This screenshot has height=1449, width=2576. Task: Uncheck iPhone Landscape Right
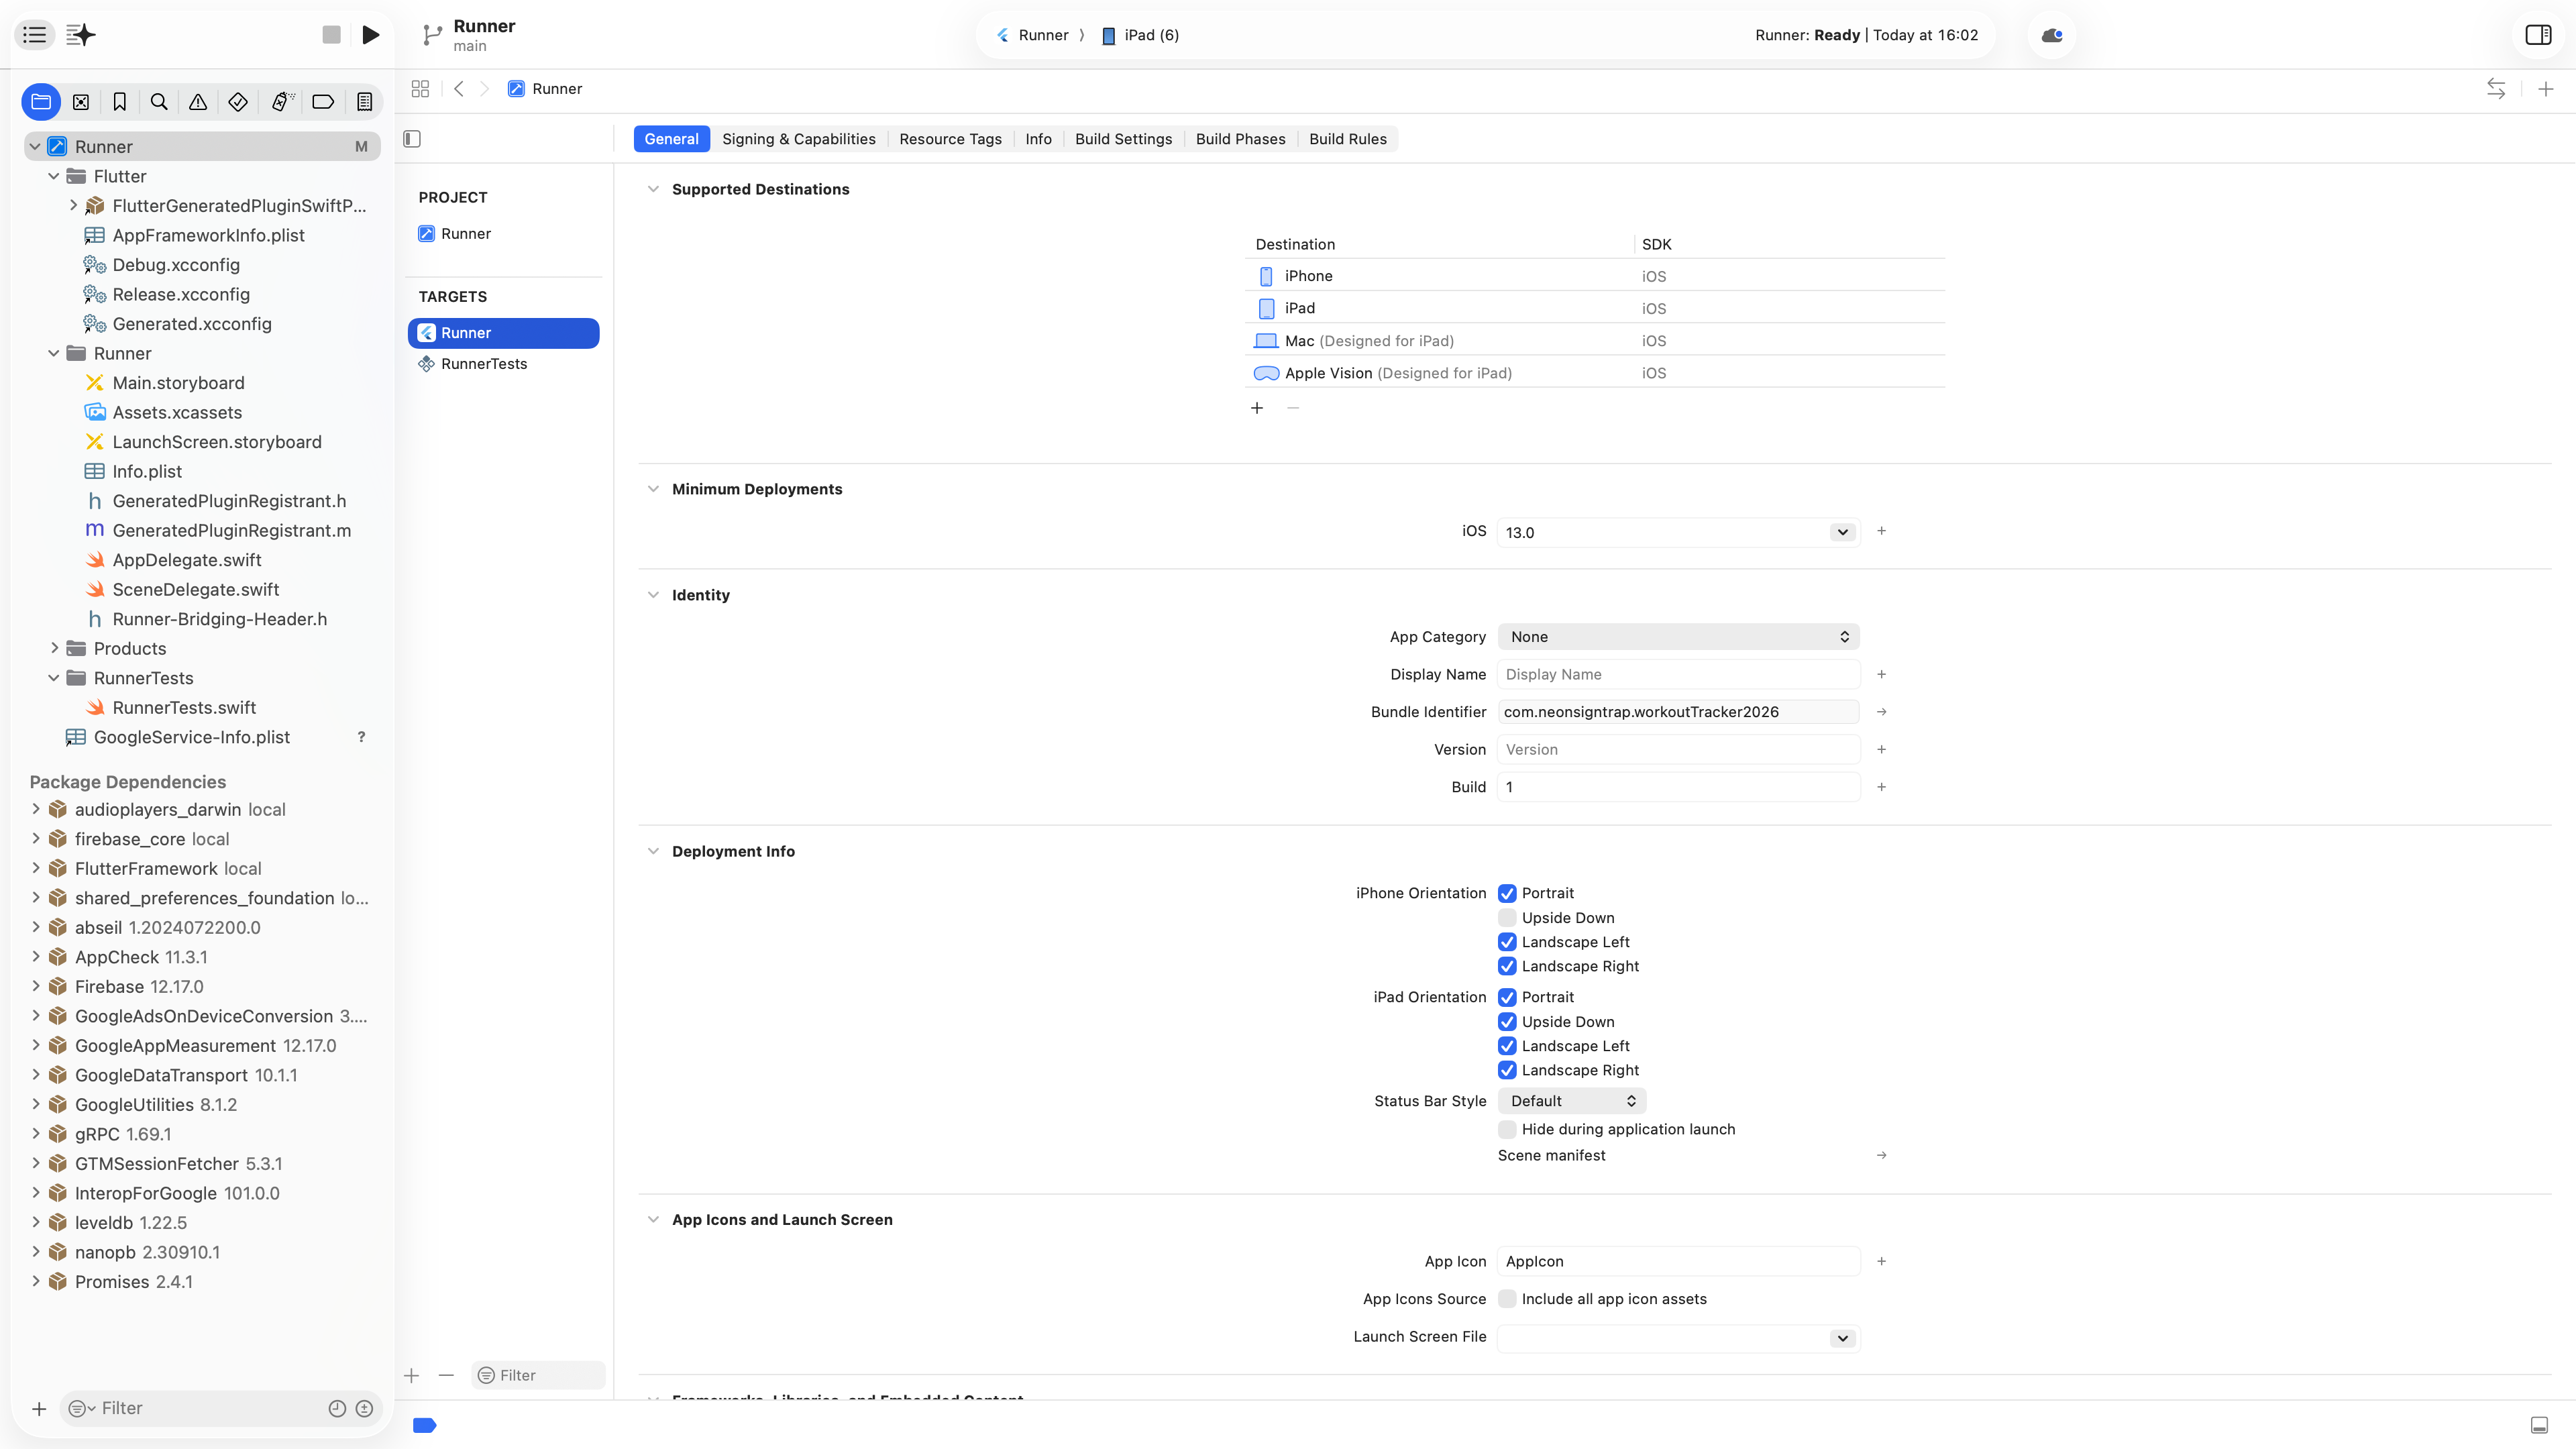(x=1507, y=966)
